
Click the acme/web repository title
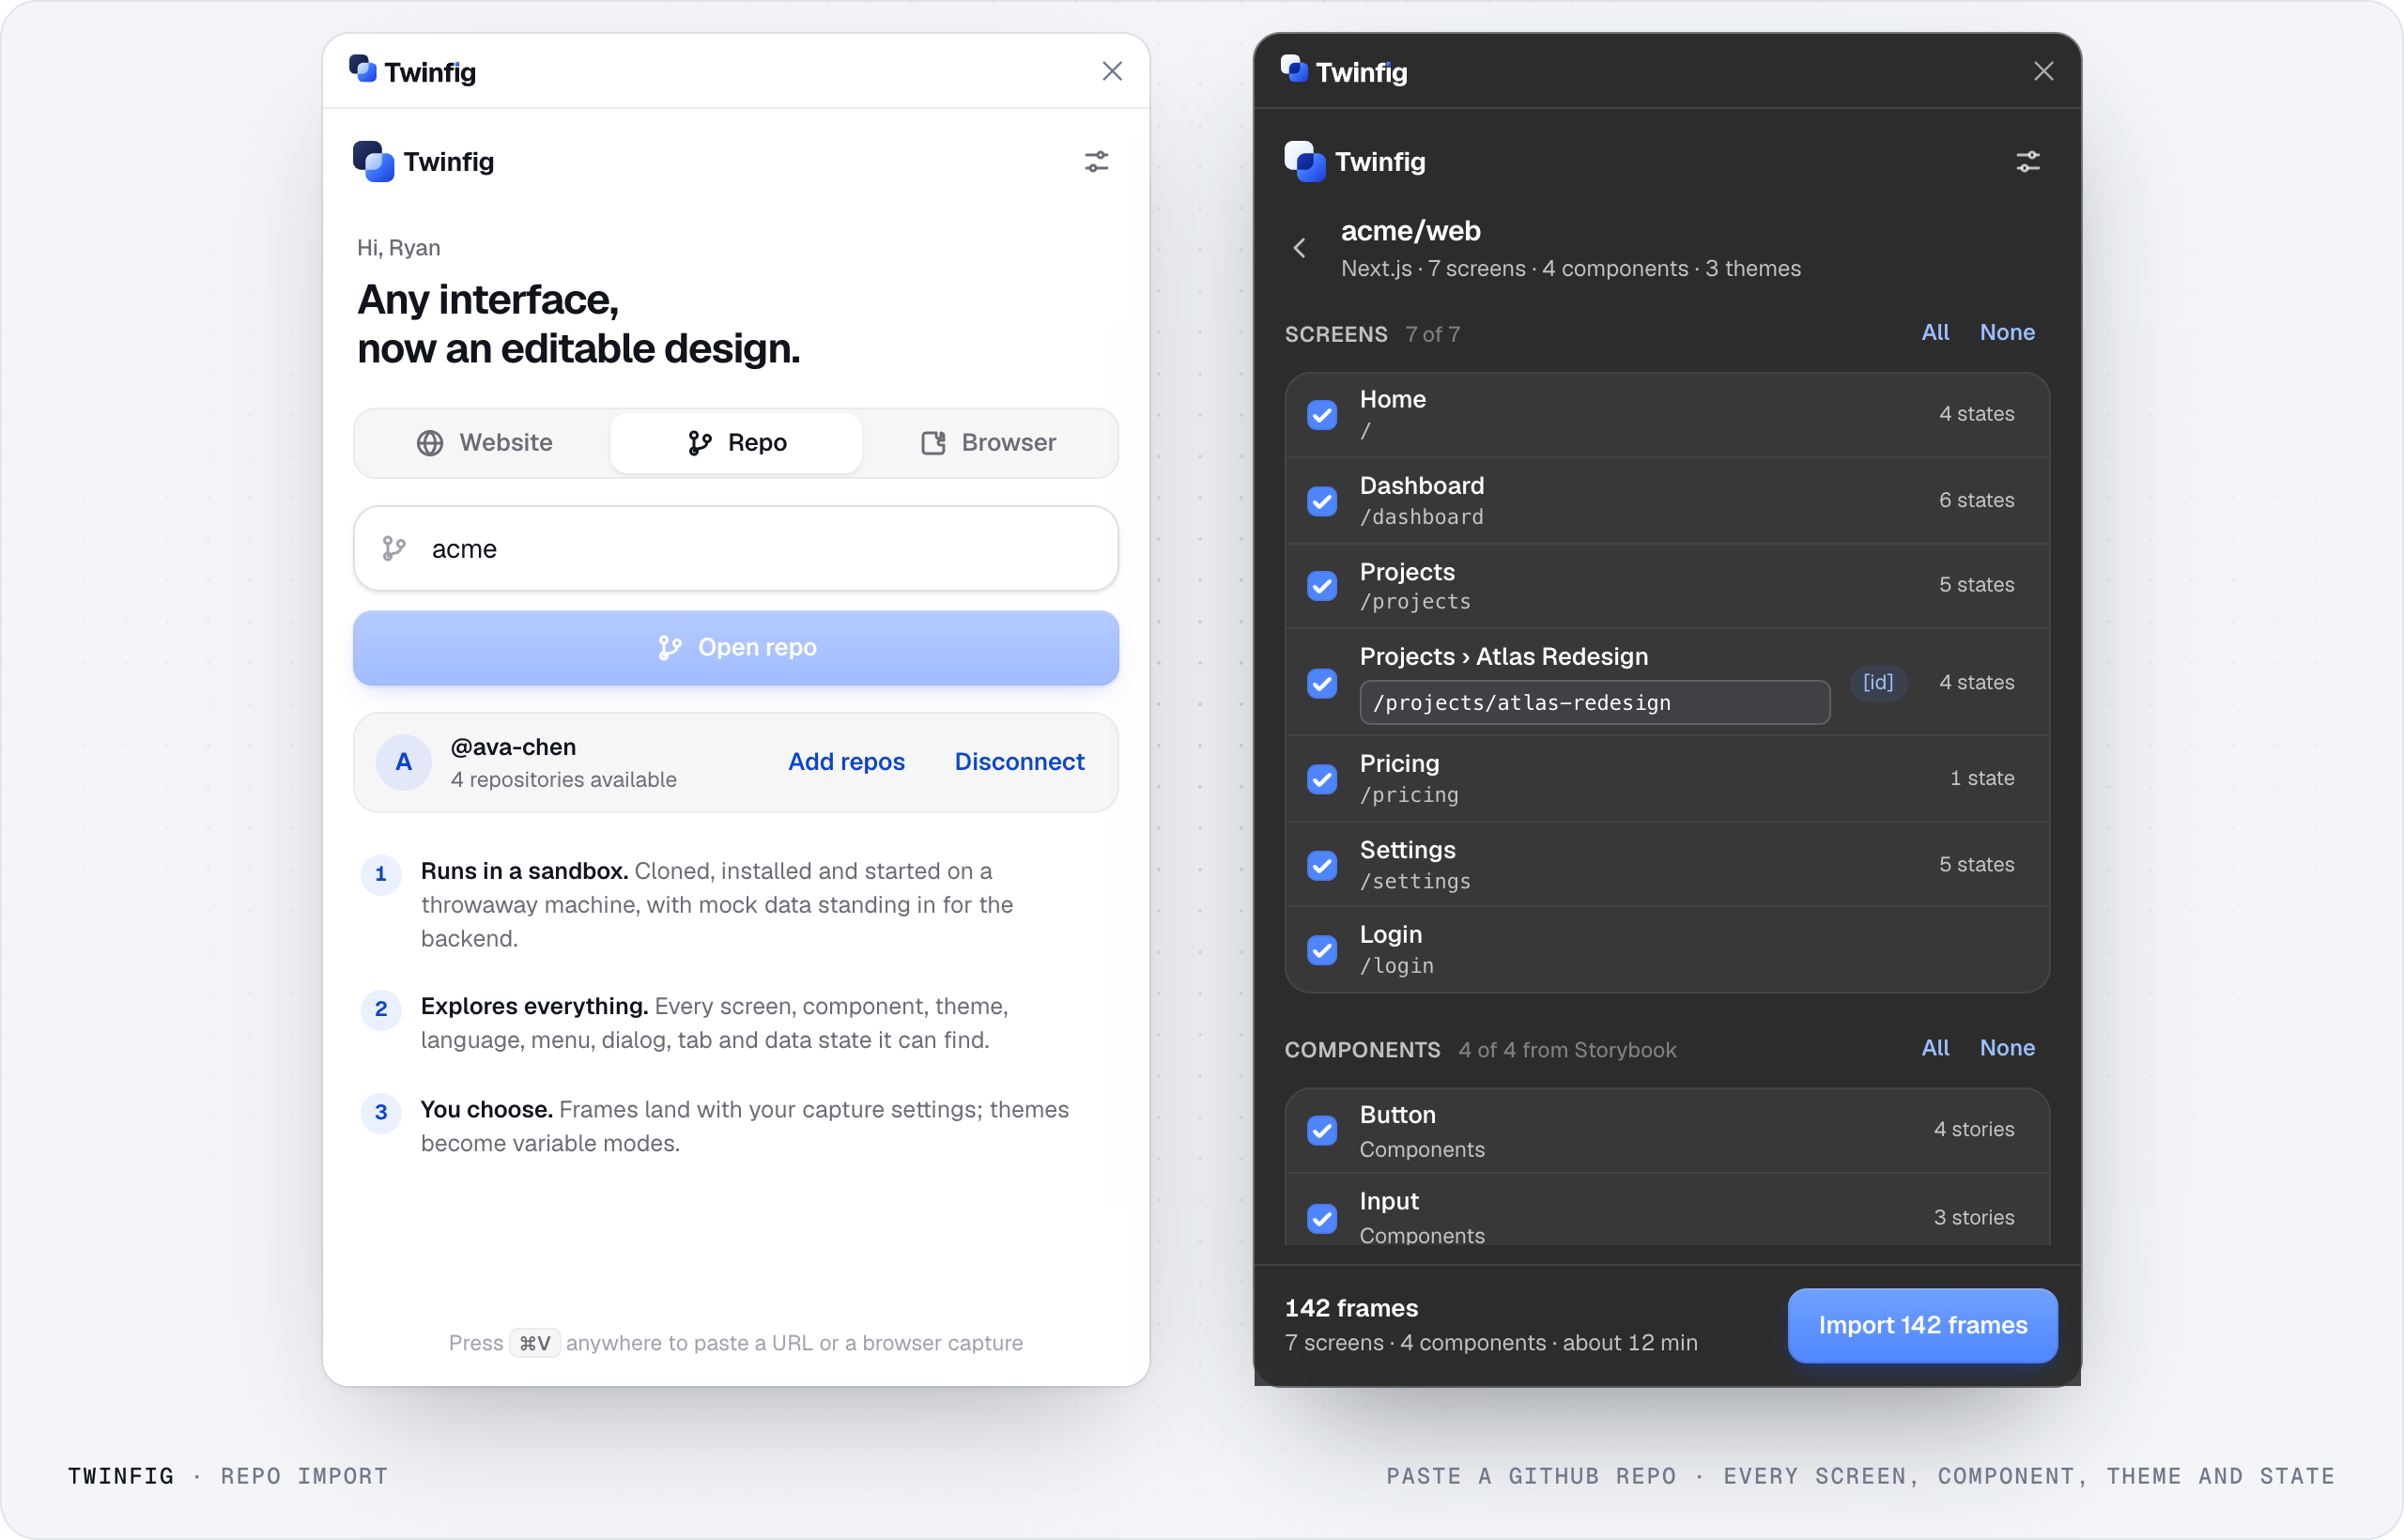click(1410, 231)
